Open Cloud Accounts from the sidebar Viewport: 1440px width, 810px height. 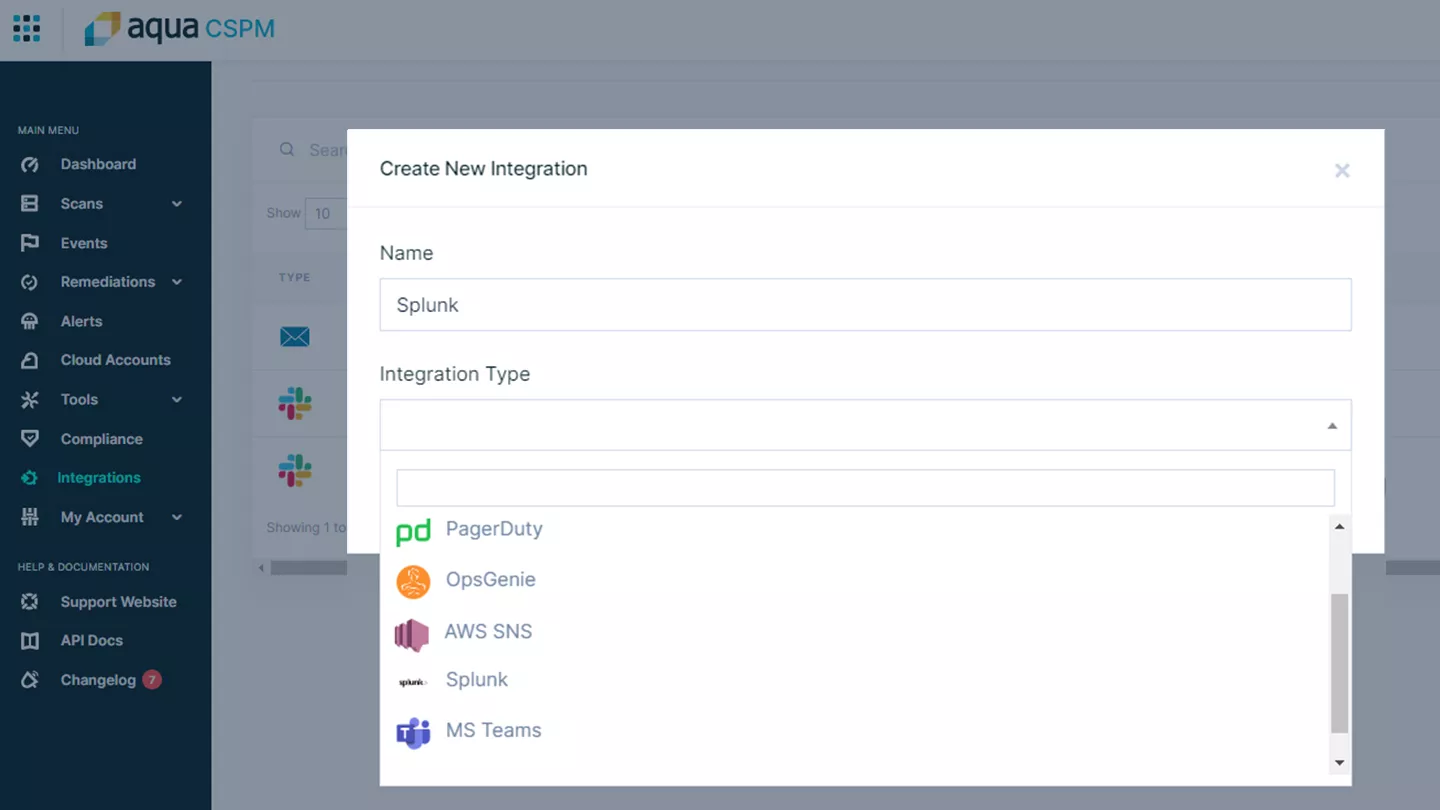[x=115, y=360]
